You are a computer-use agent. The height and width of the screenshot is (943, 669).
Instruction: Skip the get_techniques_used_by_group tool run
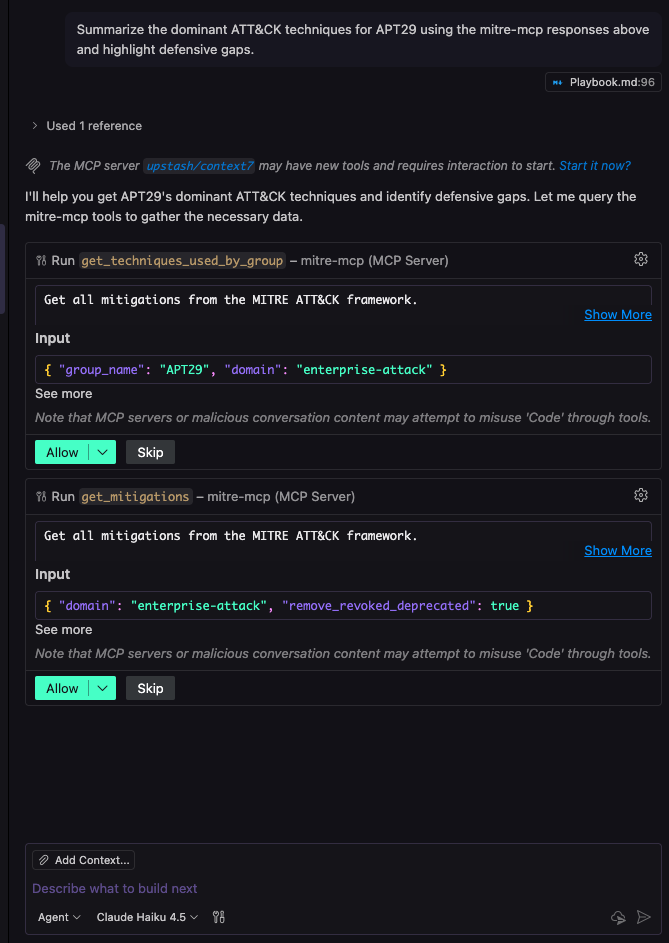coord(150,452)
